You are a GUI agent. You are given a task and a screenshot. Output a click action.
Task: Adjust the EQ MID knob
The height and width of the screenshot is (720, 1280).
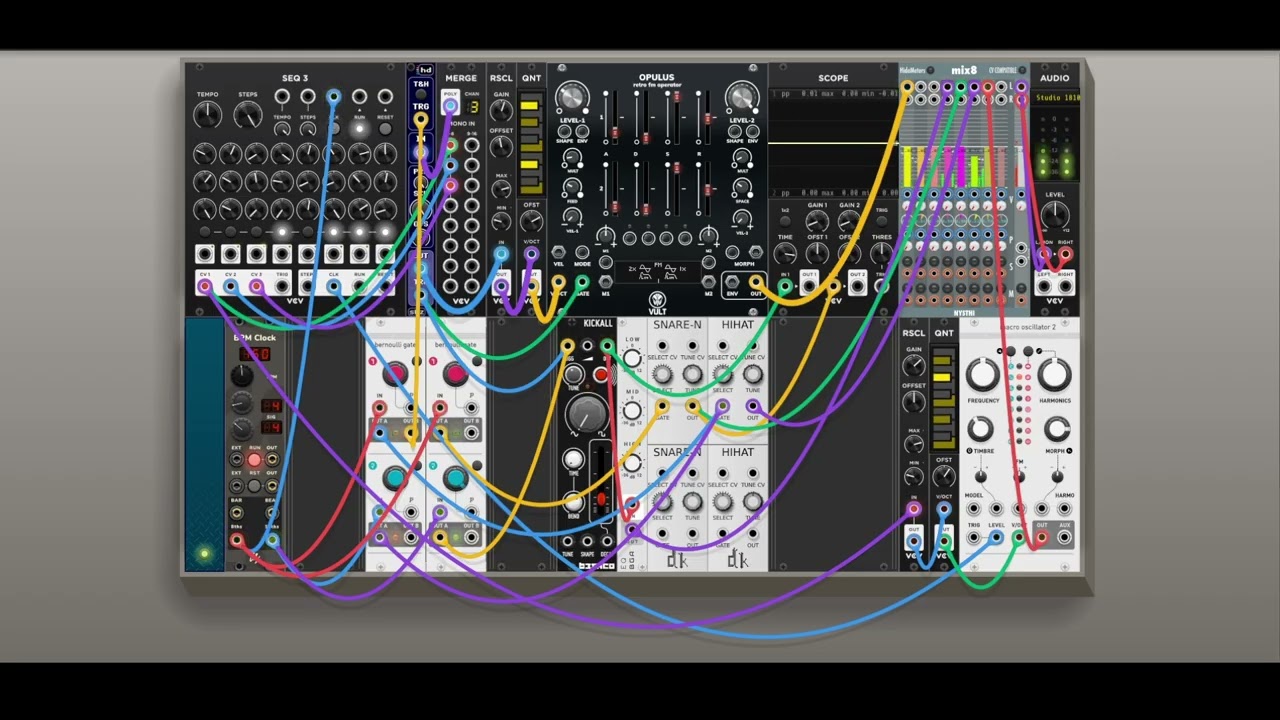click(632, 410)
